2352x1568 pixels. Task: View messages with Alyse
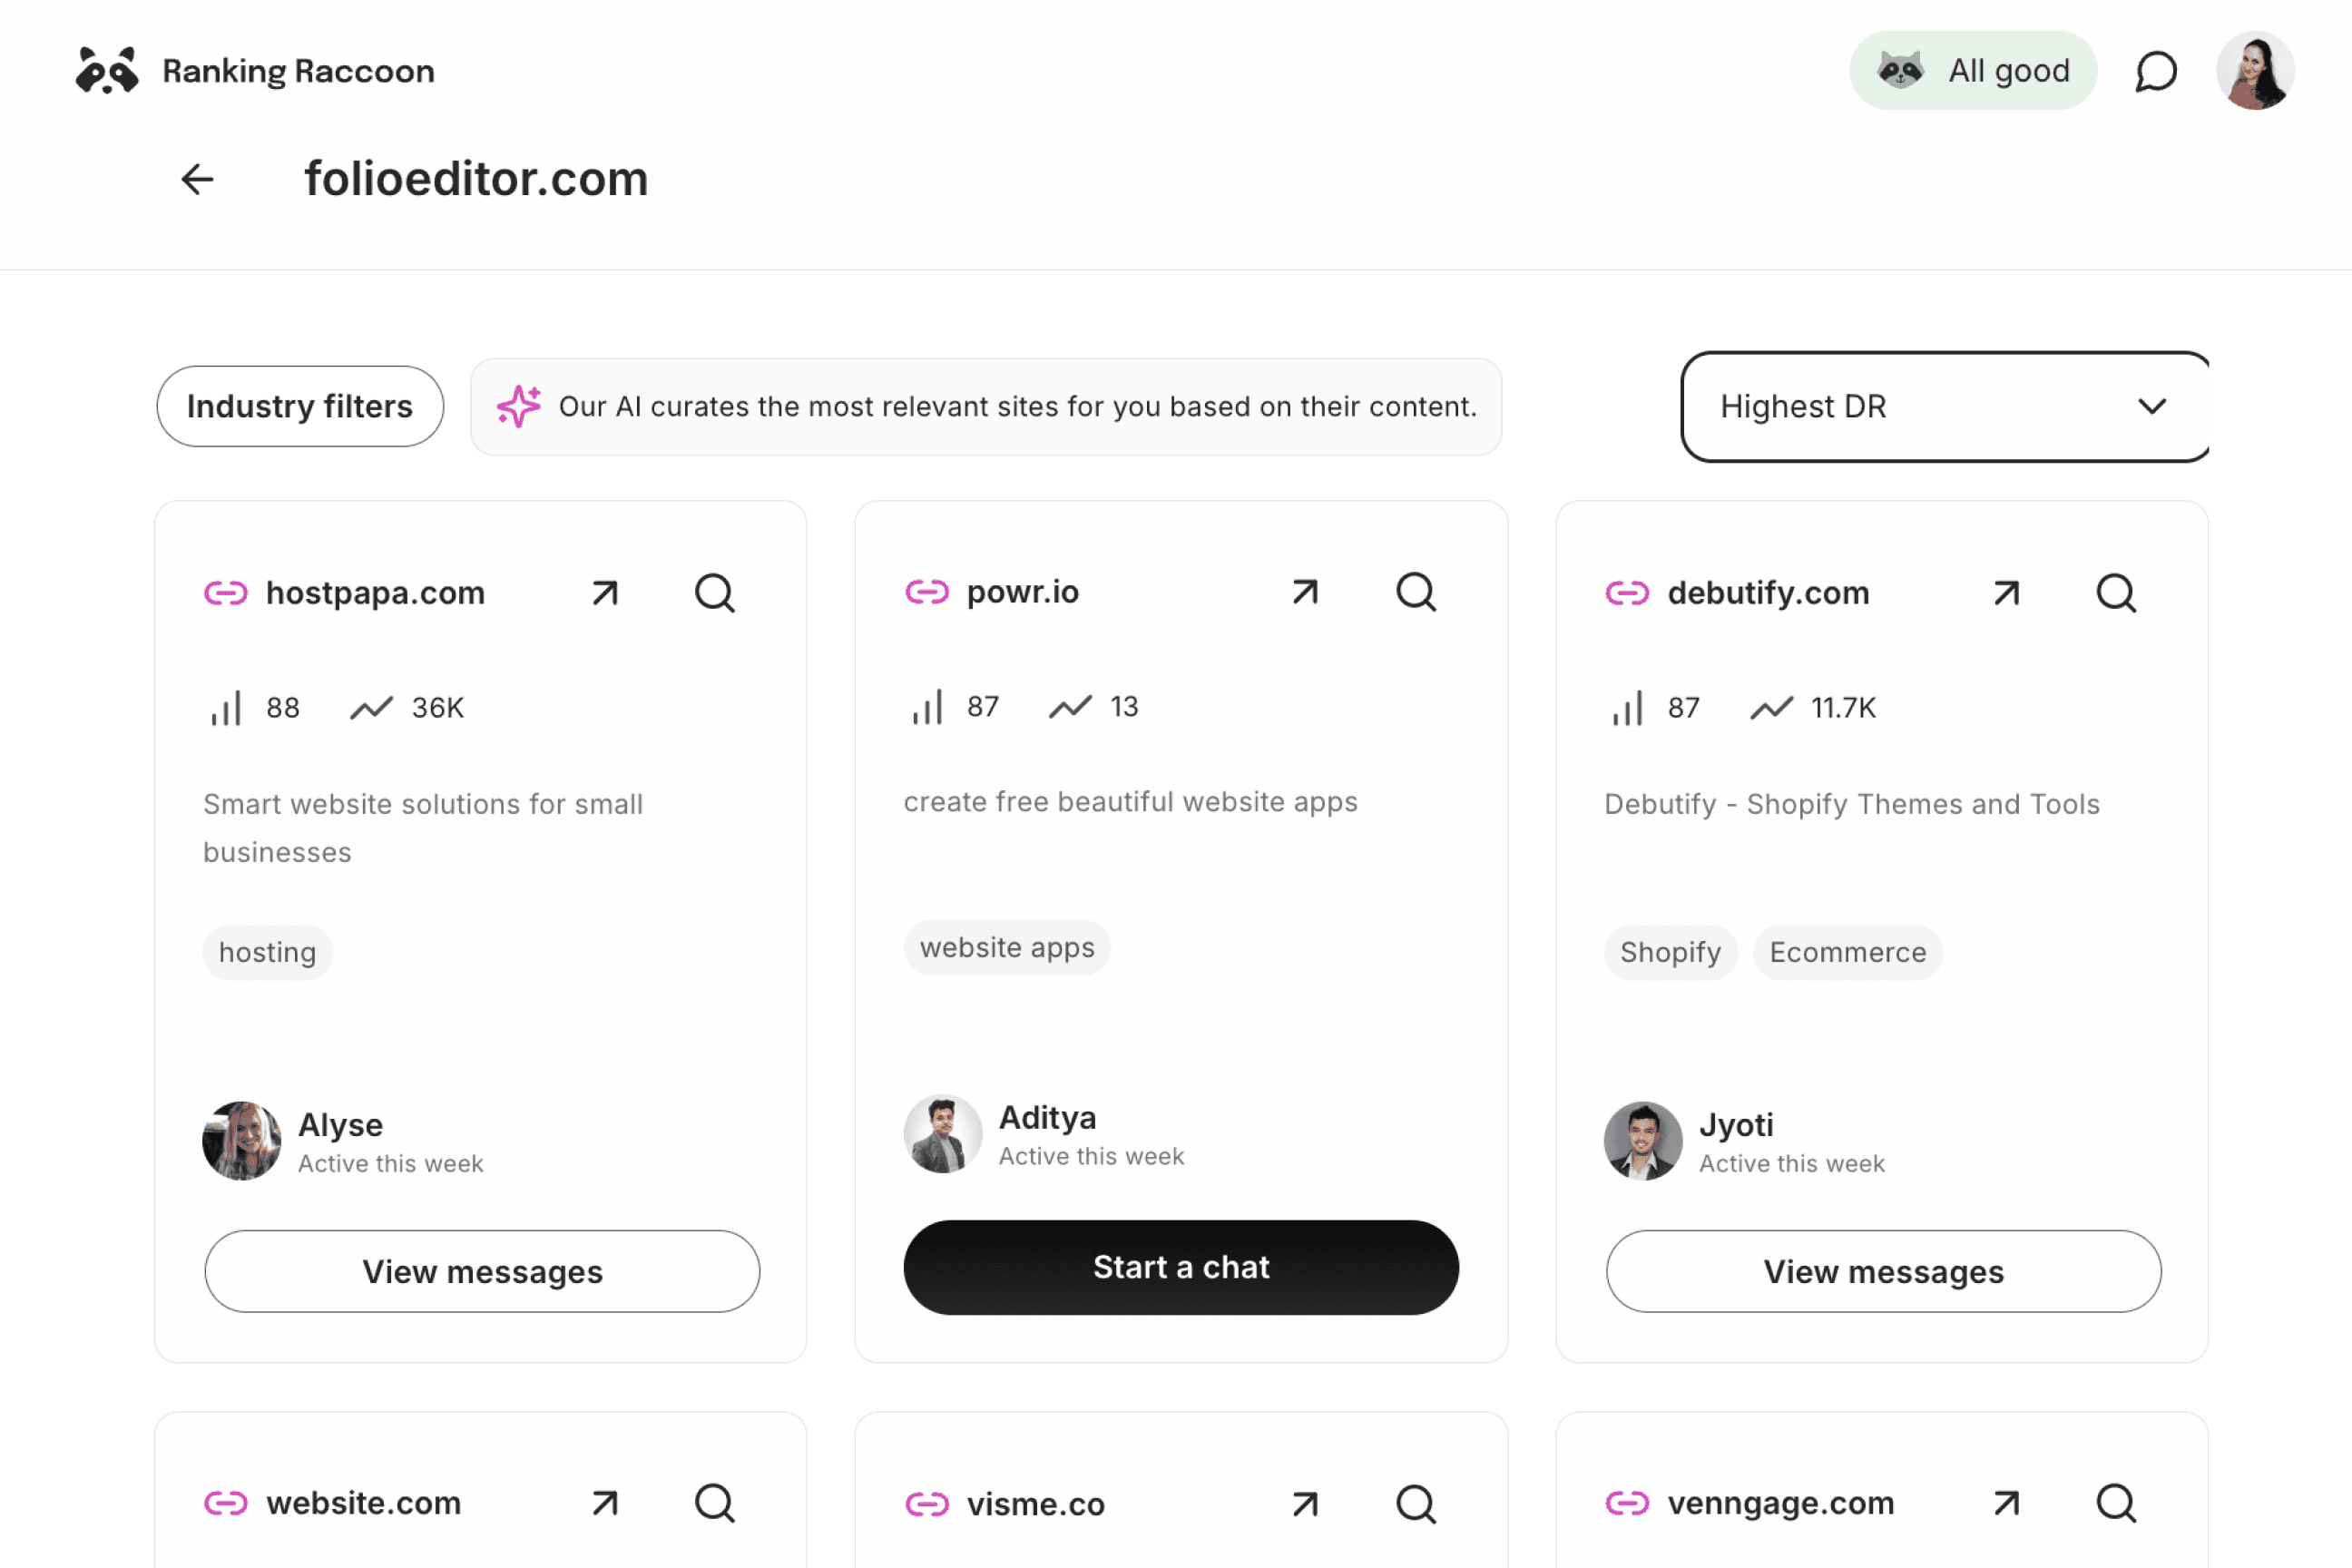pos(482,1271)
